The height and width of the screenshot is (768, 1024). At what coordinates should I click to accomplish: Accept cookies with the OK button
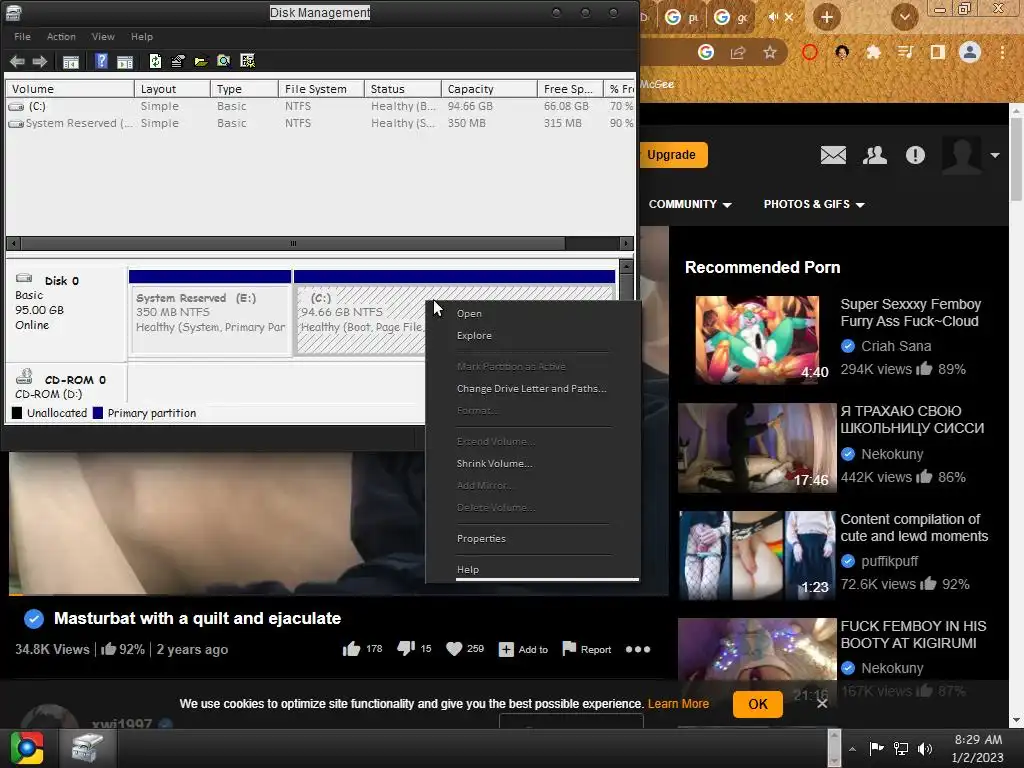point(758,704)
